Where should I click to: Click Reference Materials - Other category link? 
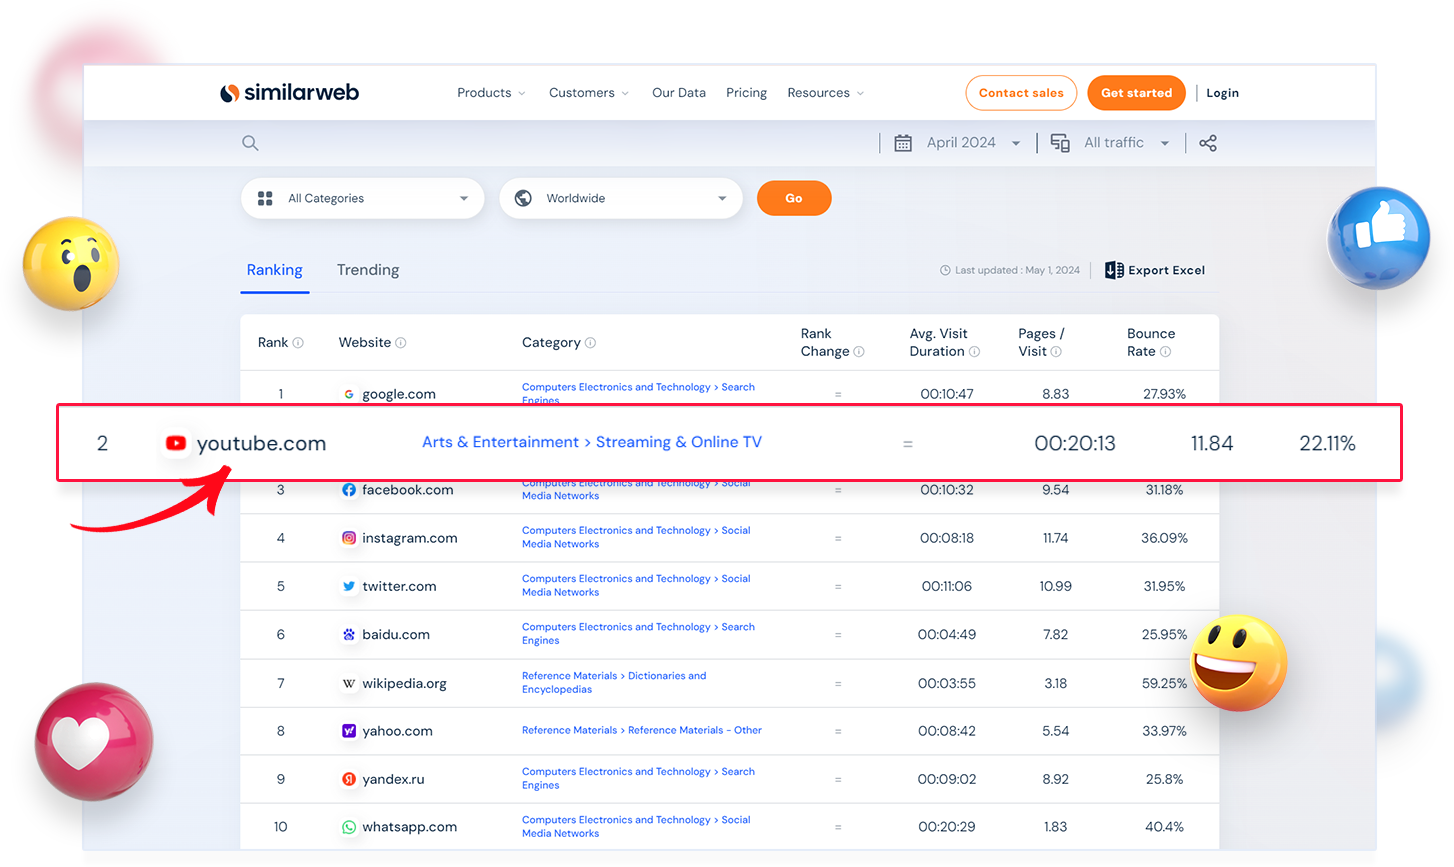(642, 730)
